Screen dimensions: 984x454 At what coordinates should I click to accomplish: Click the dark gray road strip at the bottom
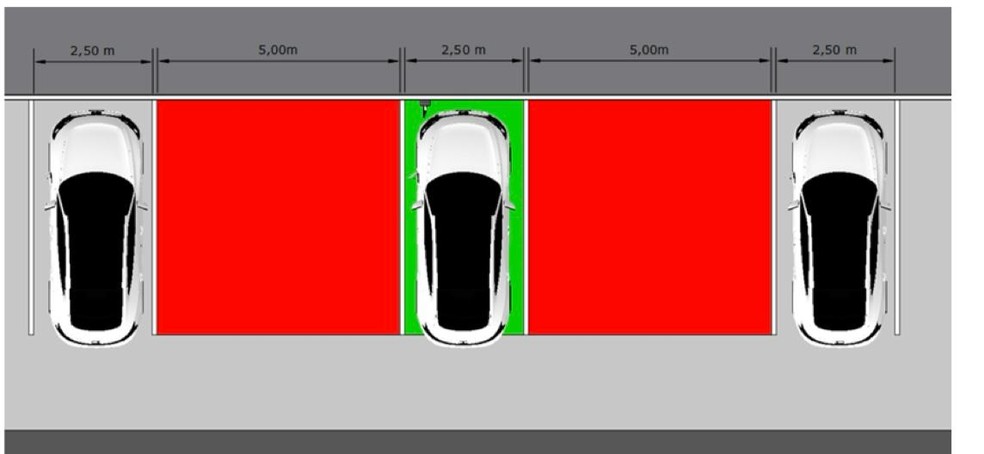[478, 442]
